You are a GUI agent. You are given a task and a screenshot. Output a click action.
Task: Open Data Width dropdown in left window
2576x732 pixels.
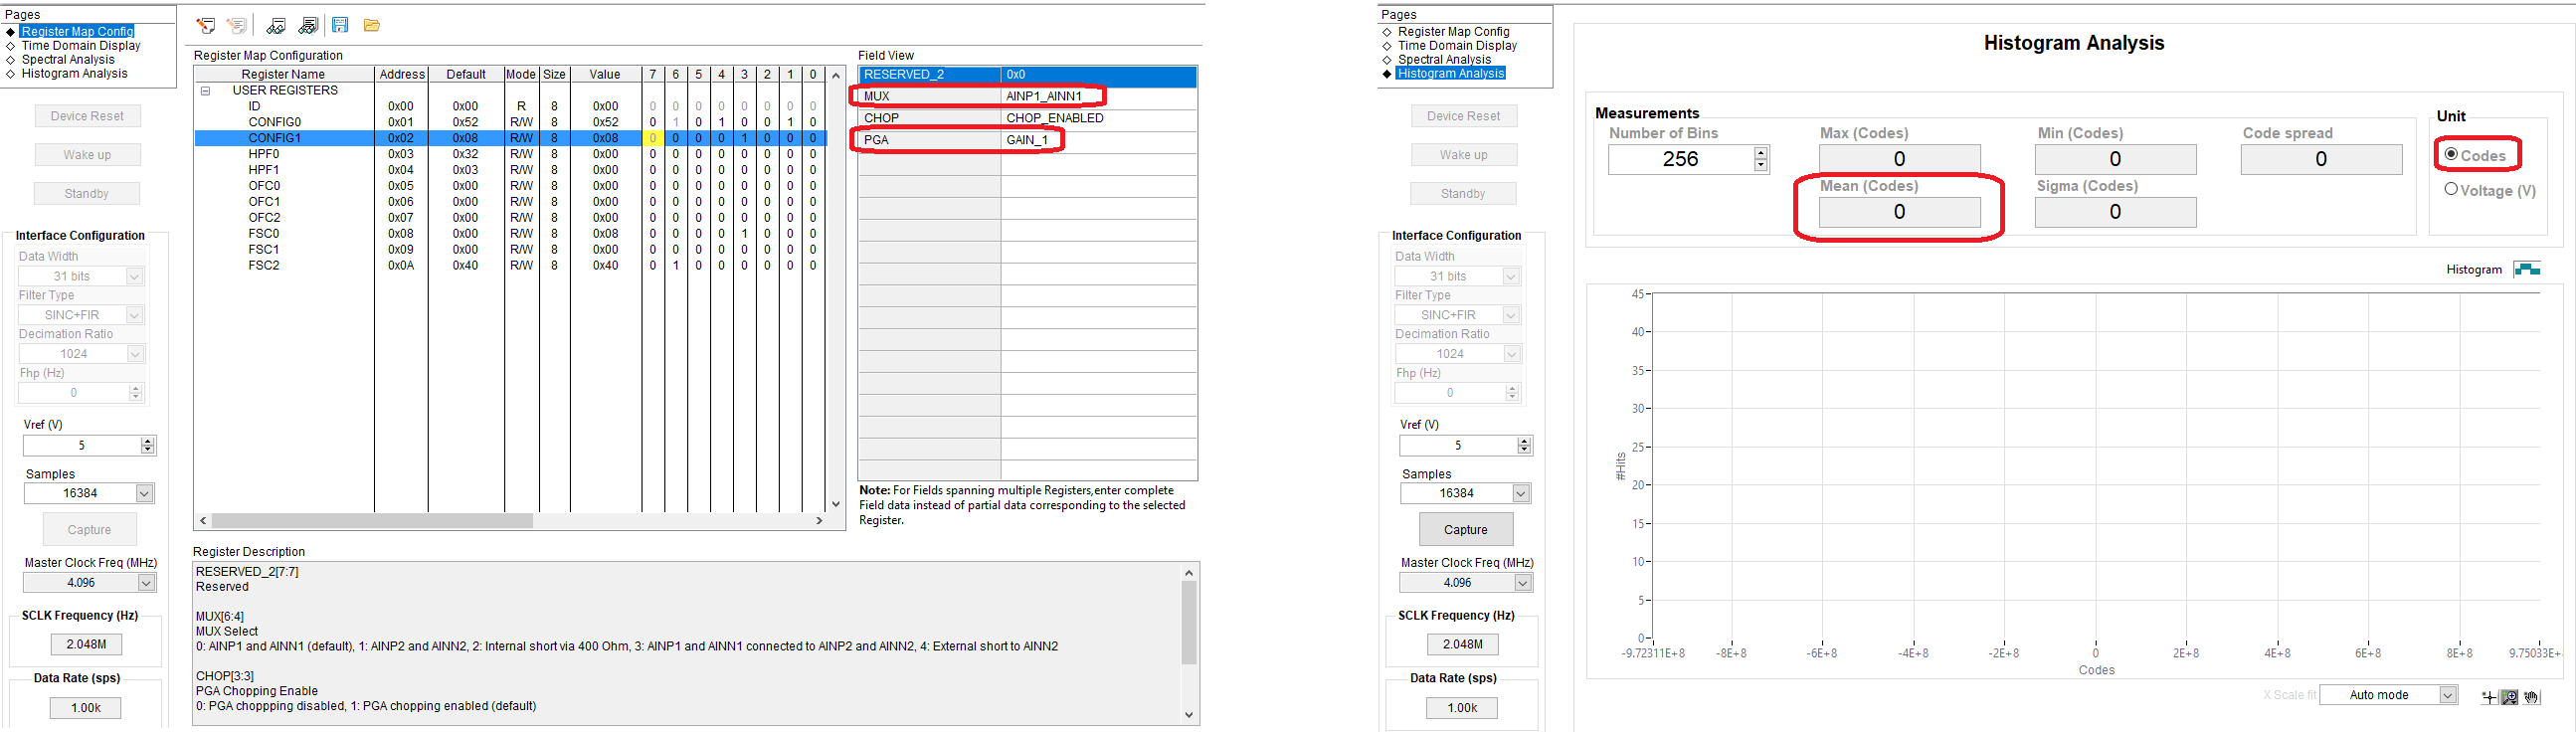(135, 276)
